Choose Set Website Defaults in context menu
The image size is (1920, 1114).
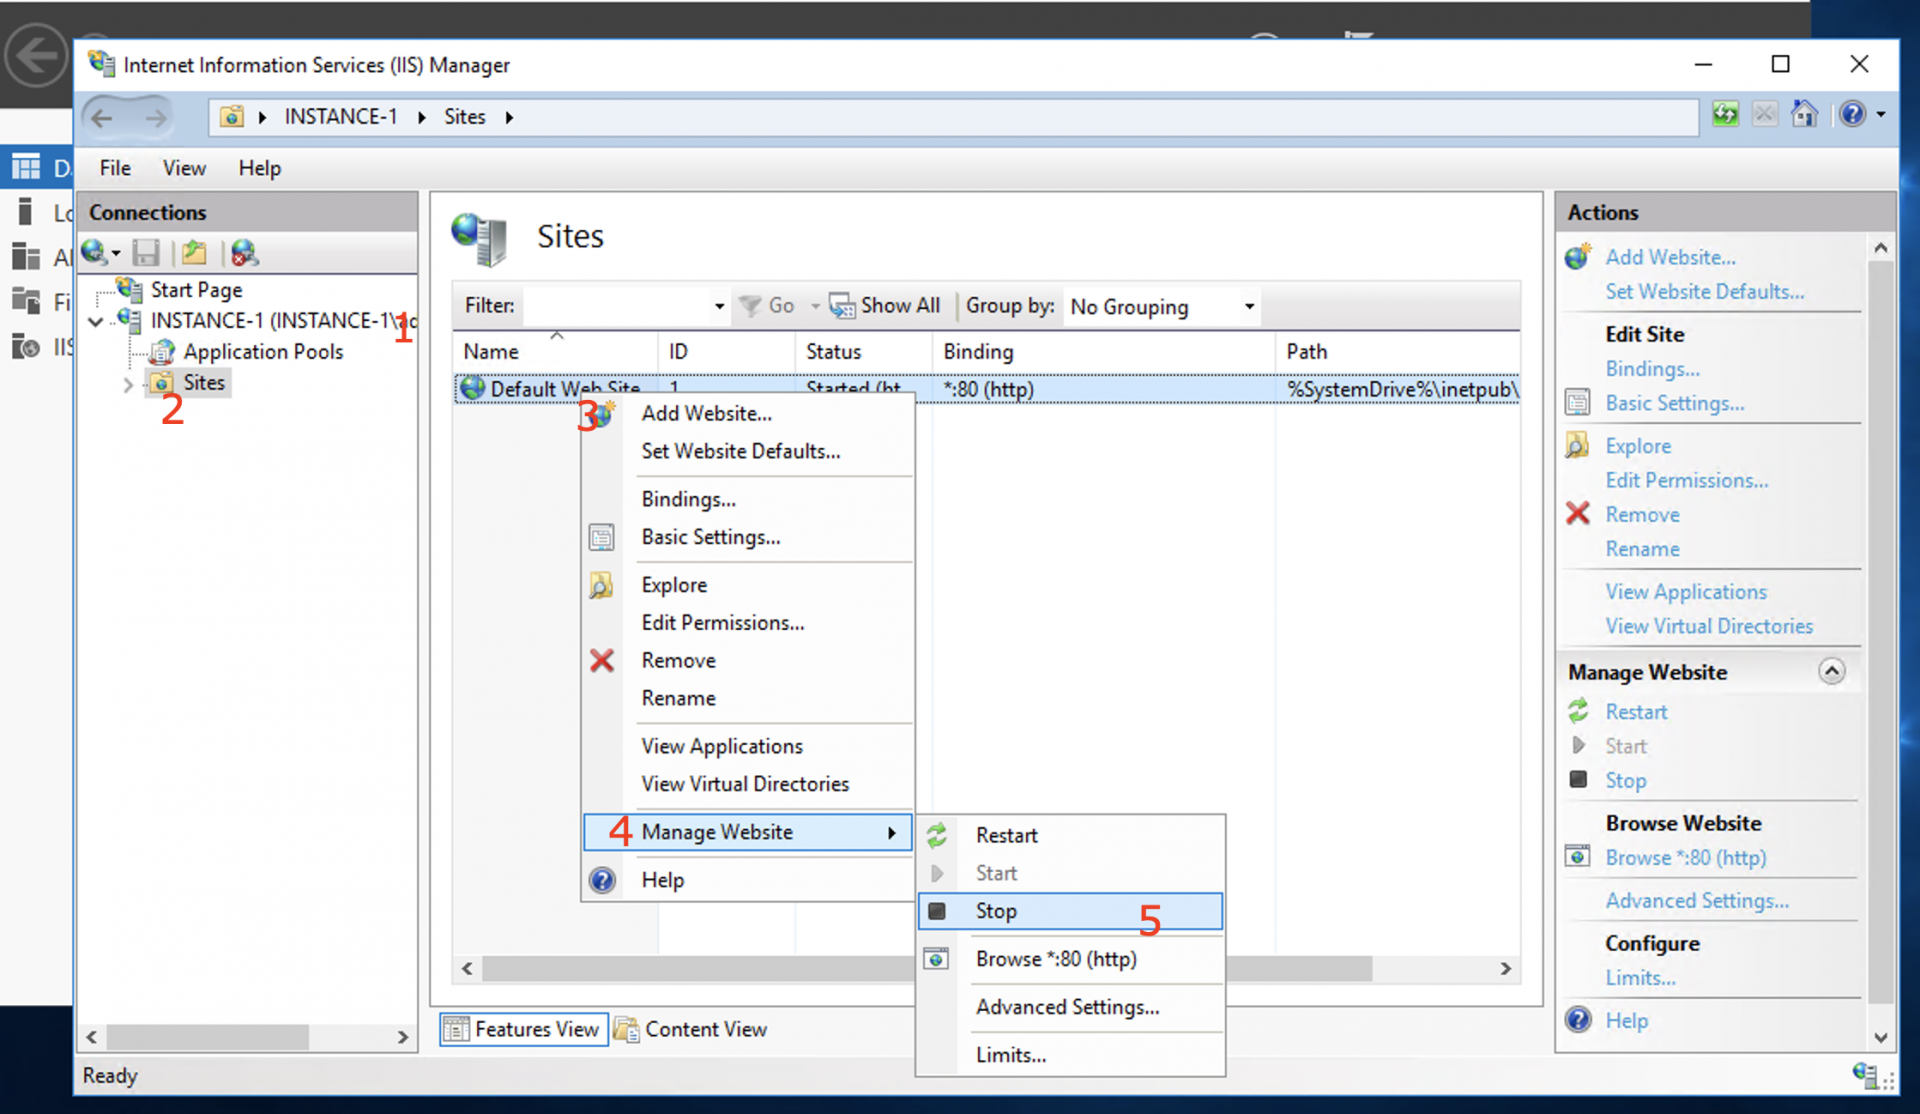point(740,451)
